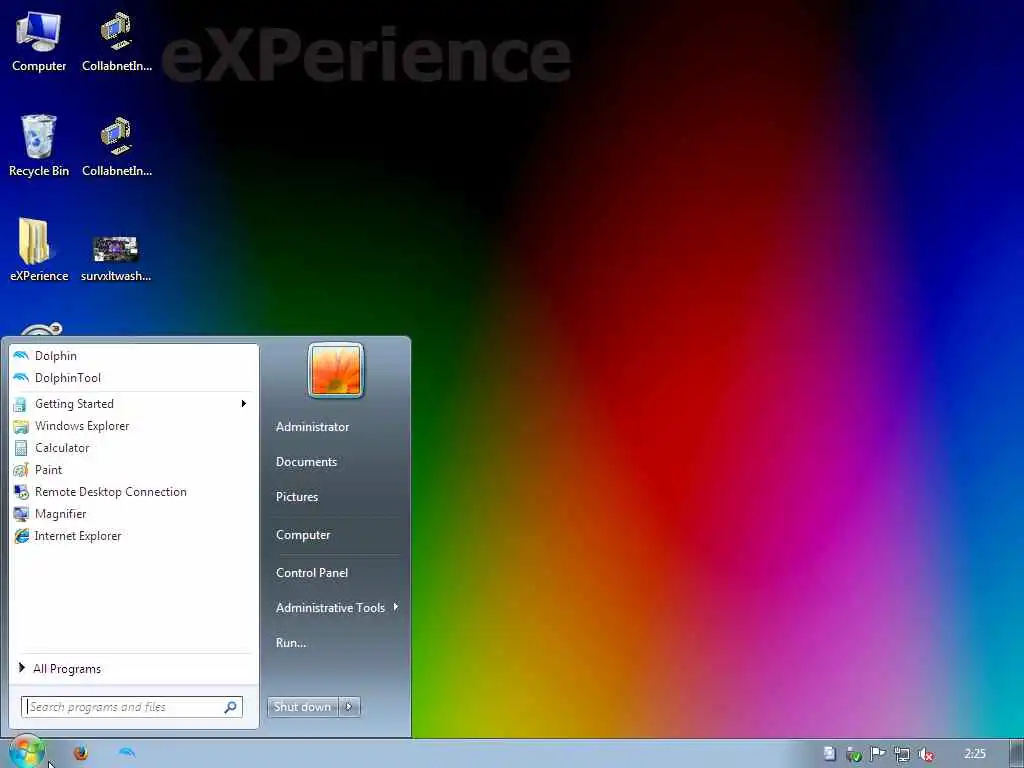Open the arrow menu beside Shut down
Screen dimensions: 1024x768
tap(349, 707)
